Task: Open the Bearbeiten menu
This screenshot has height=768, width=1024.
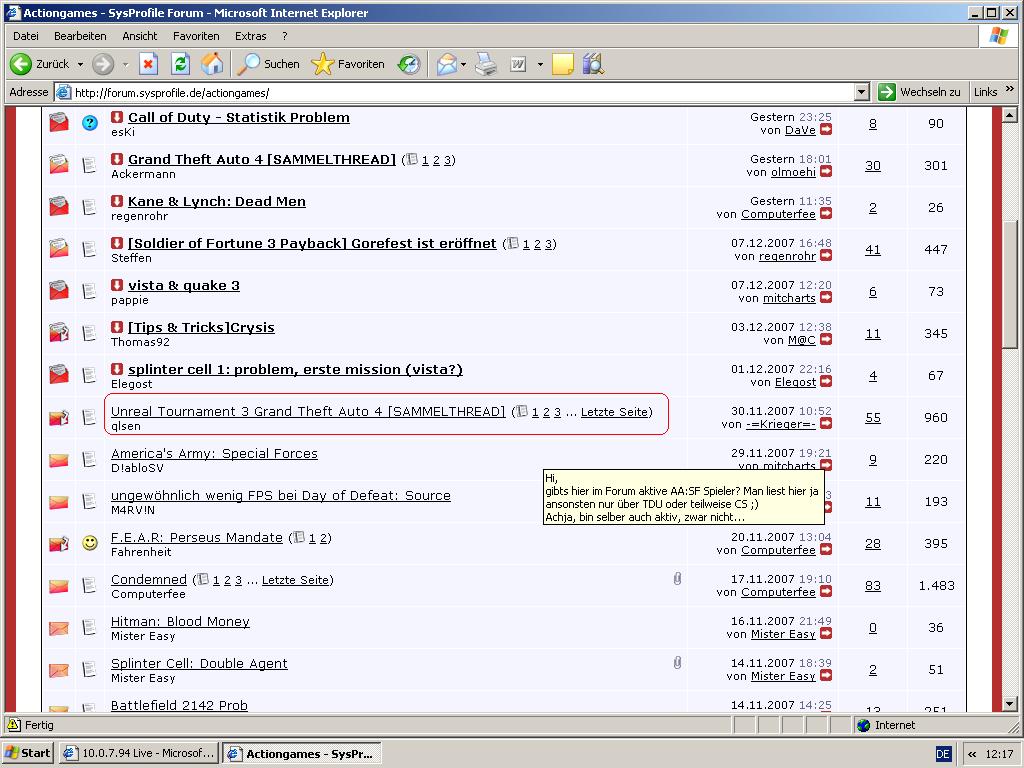Action: 80,36
